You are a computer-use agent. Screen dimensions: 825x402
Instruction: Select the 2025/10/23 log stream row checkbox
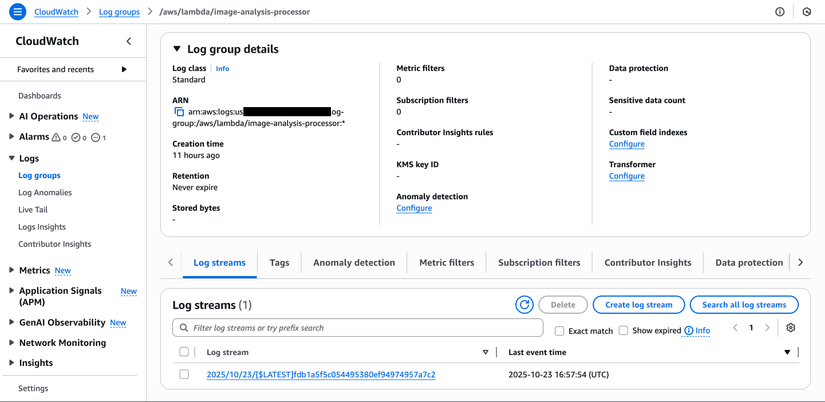click(x=184, y=375)
